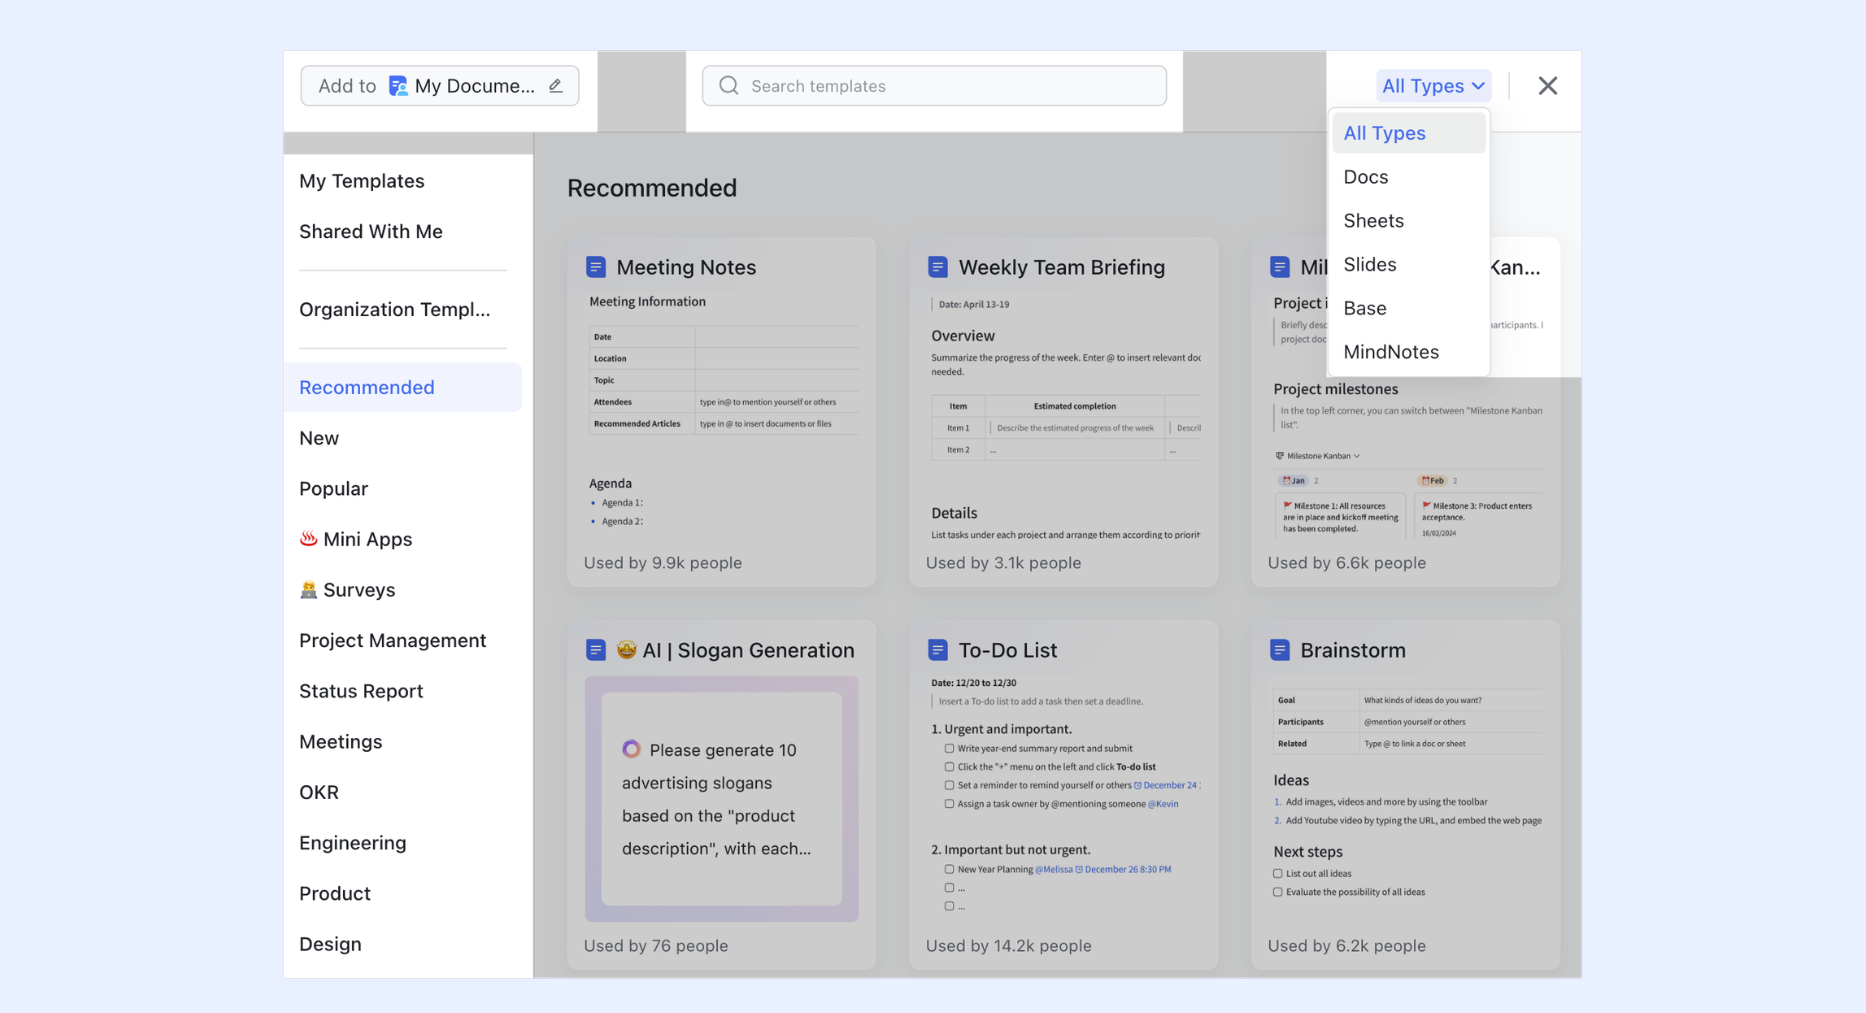
Task: Open the Weekly Team Briefing template preview
Action: [x=1064, y=412]
